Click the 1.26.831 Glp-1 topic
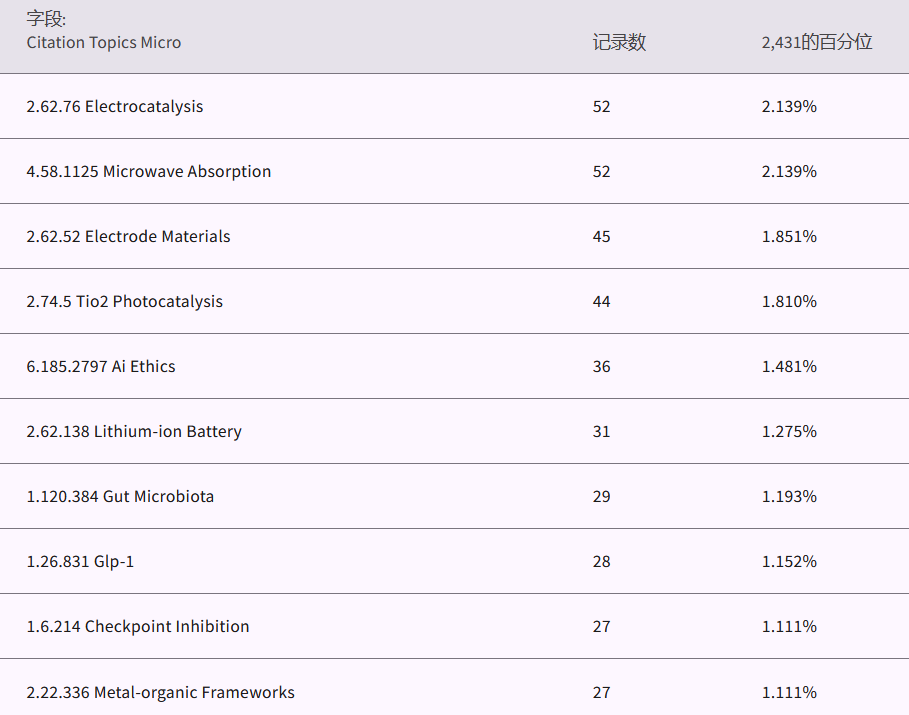The width and height of the screenshot is (909, 715). click(x=80, y=561)
